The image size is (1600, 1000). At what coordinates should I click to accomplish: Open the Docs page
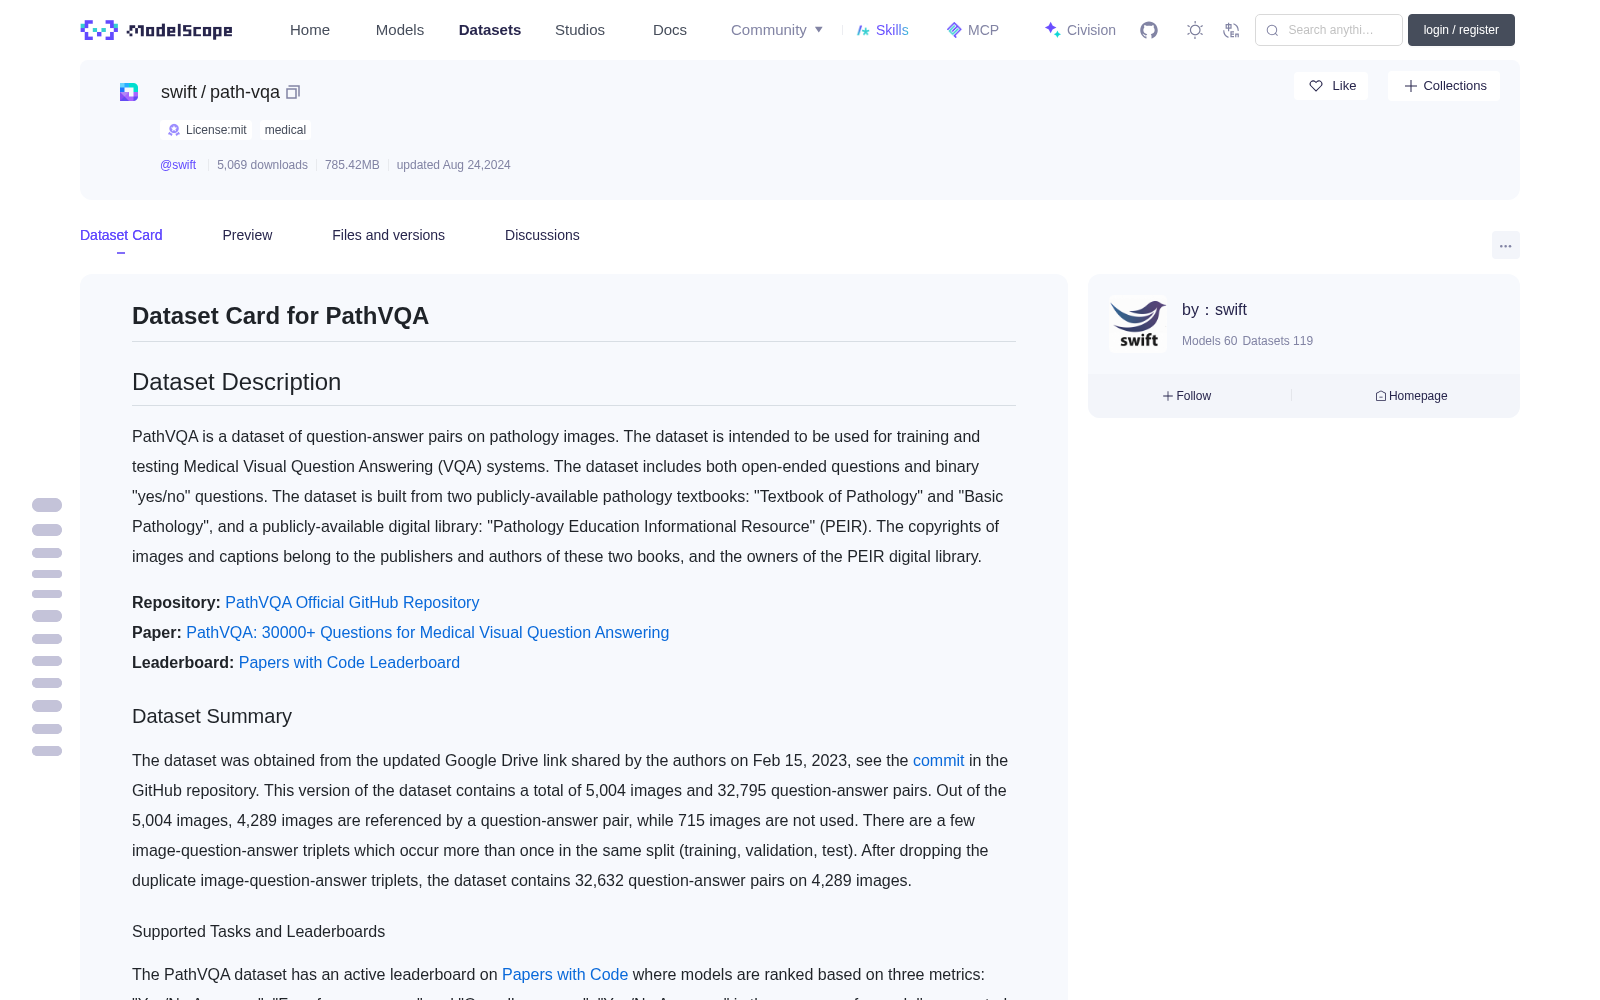(x=670, y=30)
